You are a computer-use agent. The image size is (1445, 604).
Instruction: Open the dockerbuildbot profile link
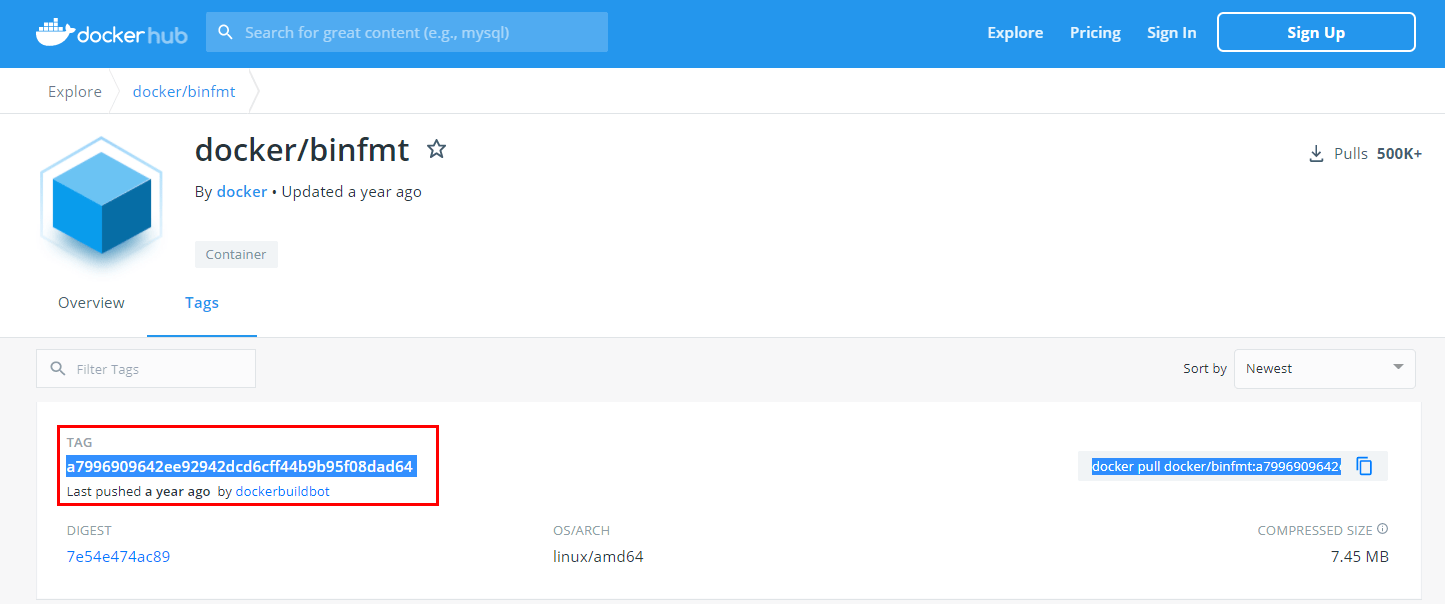pyautogui.click(x=282, y=491)
